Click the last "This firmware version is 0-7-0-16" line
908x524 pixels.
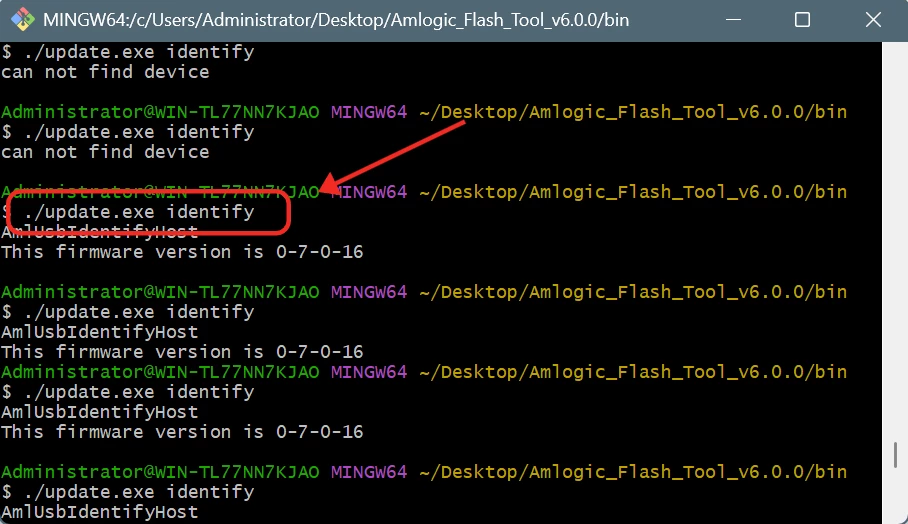click(x=182, y=432)
